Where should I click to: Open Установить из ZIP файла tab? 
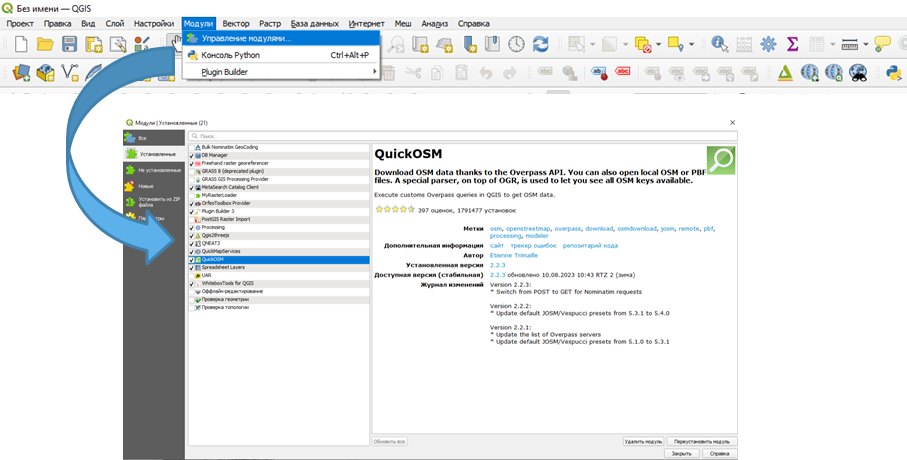coord(154,202)
